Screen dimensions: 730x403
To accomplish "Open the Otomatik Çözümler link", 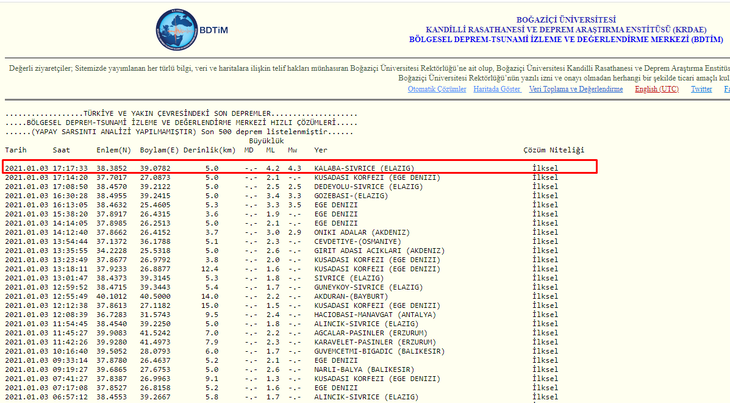I will [x=437, y=89].
